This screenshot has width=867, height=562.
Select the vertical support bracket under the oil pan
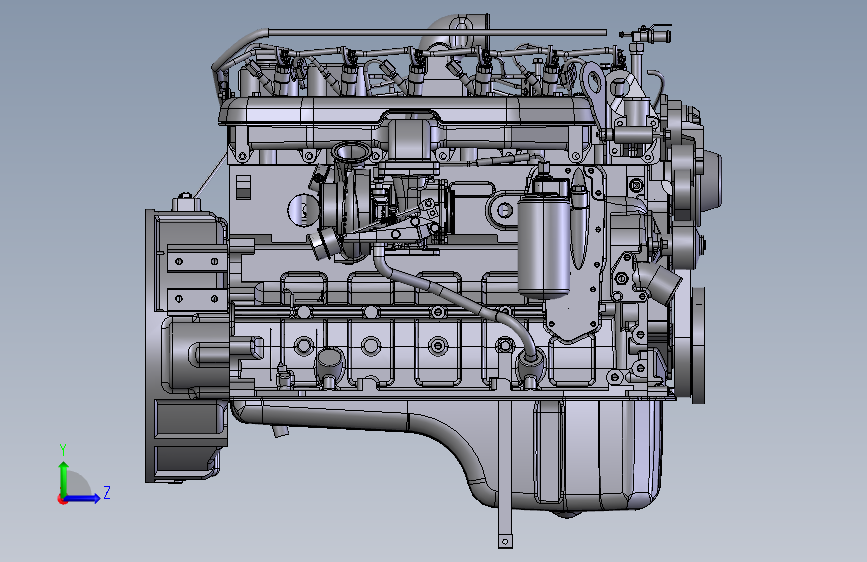click(x=505, y=476)
